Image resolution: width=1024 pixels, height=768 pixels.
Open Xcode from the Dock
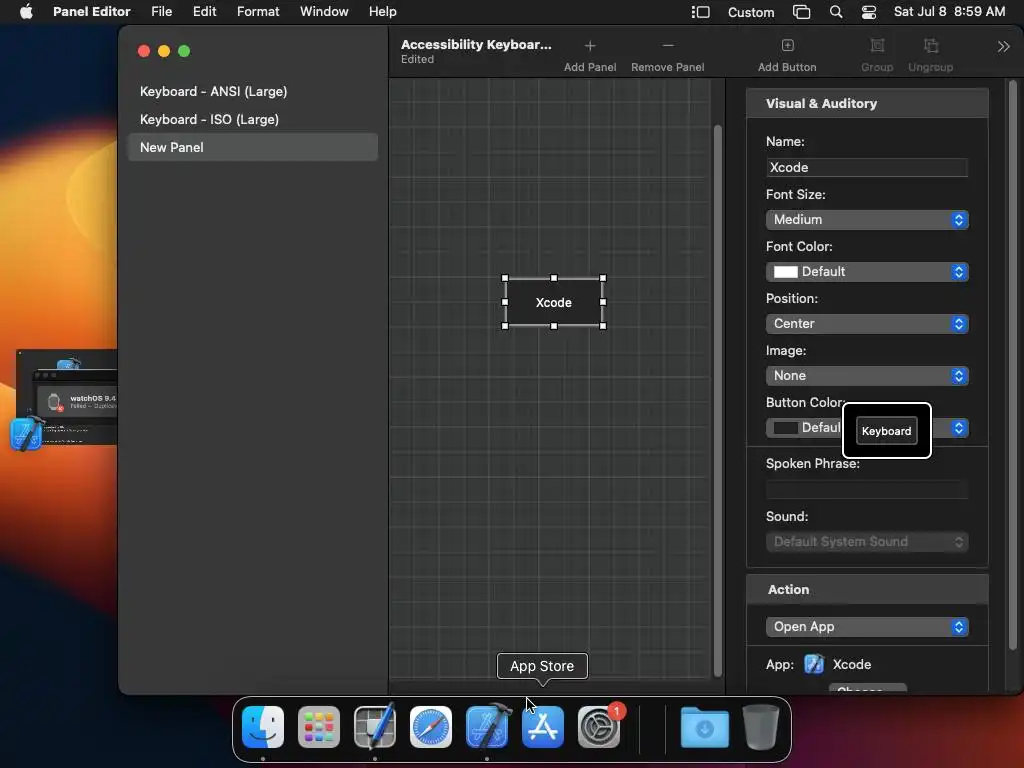[x=487, y=726]
